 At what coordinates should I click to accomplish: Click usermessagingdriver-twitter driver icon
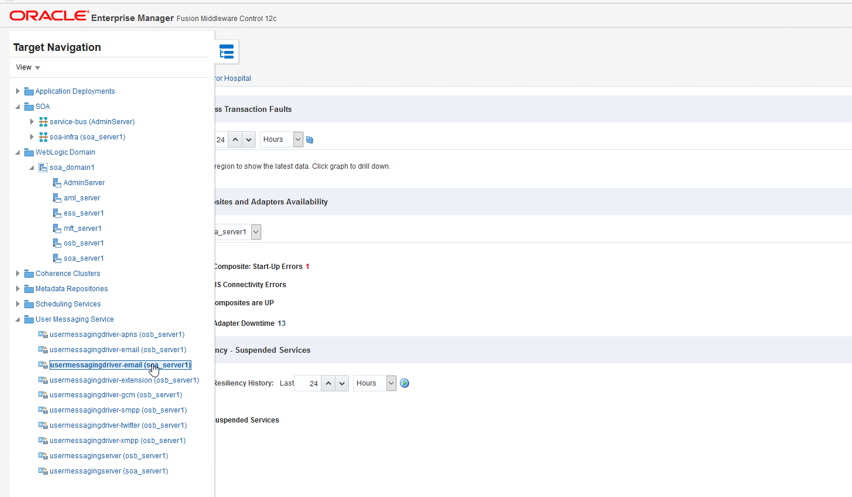pyautogui.click(x=43, y=425)
